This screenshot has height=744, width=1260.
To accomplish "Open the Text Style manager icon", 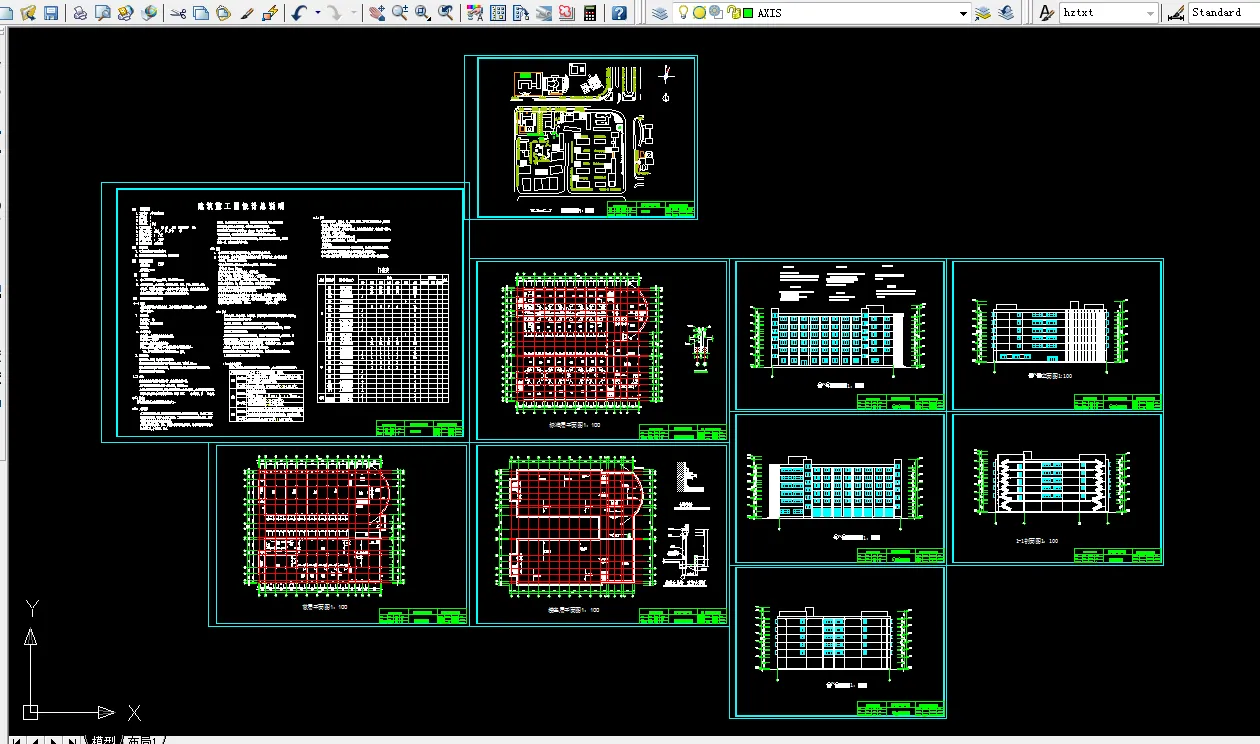I will coord(1046,13).
